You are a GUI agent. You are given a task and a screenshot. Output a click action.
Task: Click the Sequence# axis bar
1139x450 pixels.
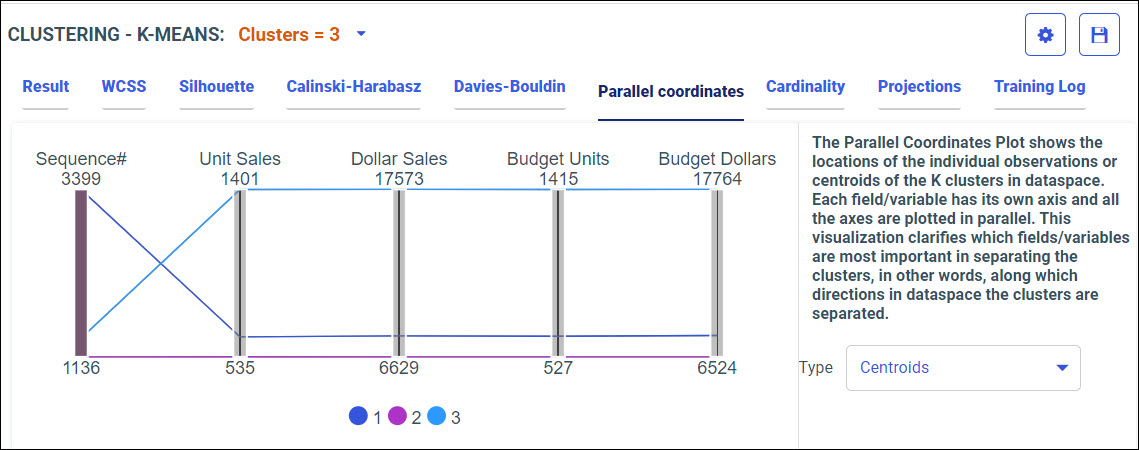pos(81,273)
